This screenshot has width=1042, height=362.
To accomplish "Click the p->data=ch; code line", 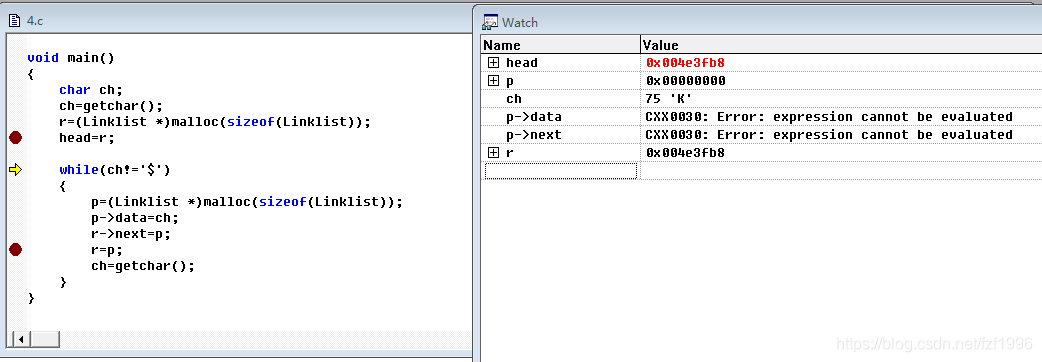I will point(136,218).
